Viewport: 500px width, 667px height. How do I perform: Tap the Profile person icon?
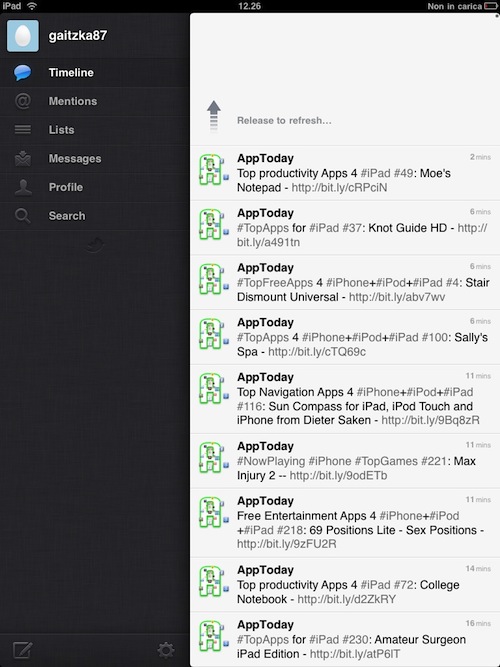(x=23, y=187)
